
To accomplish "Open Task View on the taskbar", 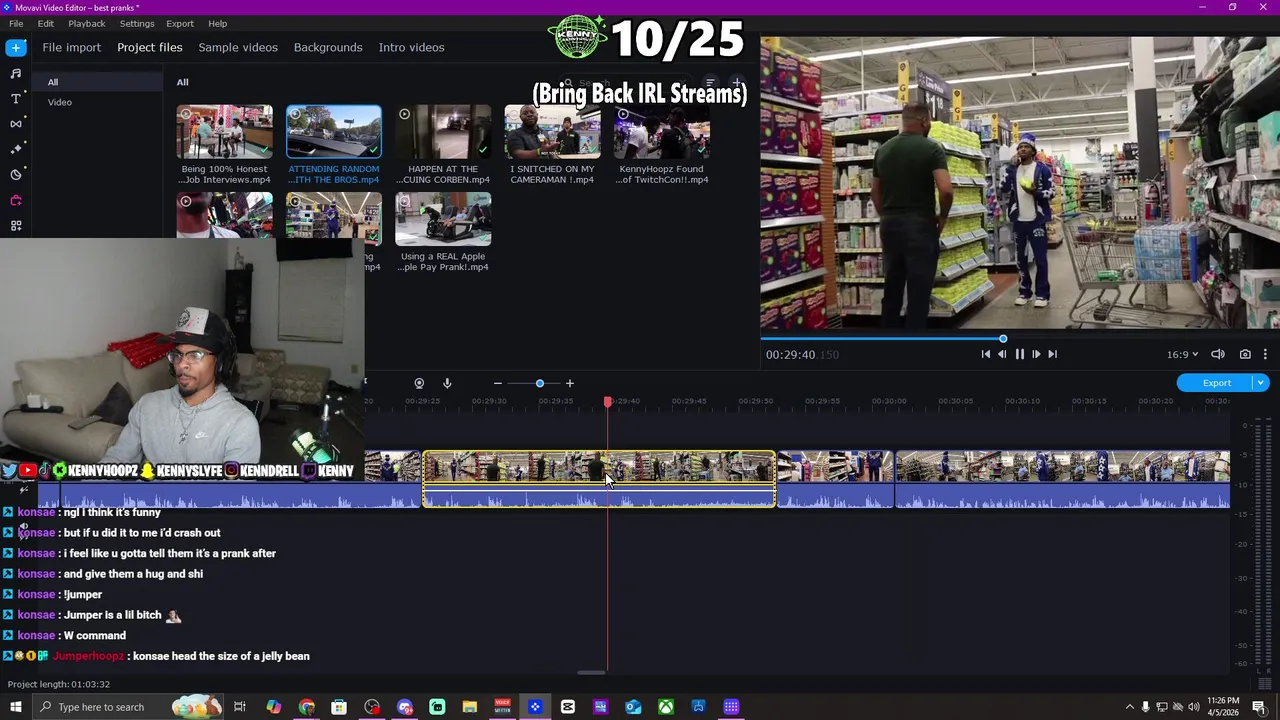I will click(240, 707).
